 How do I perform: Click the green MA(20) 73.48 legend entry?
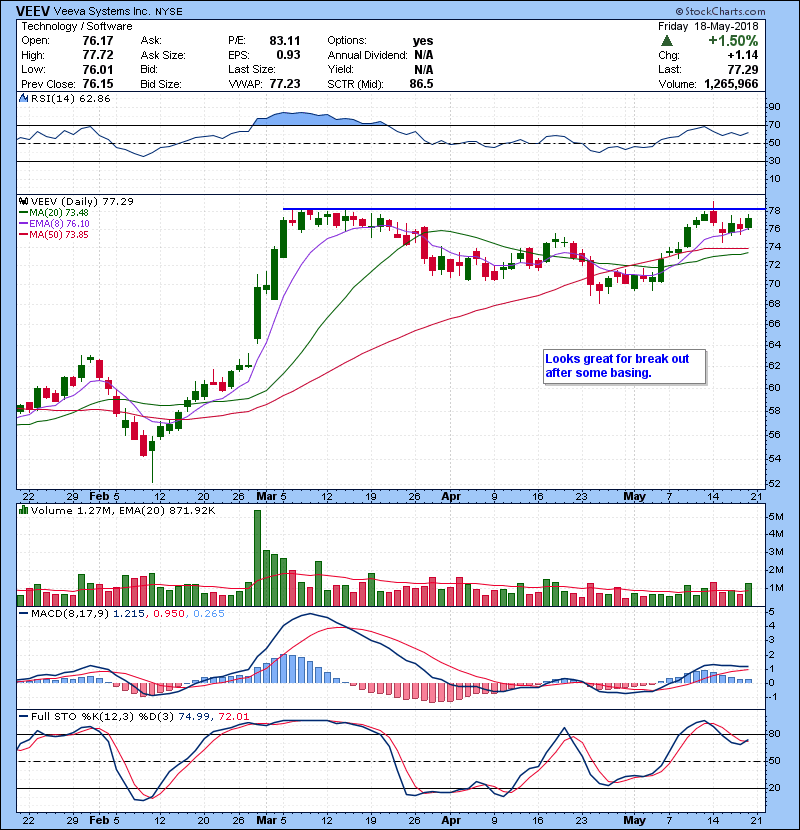tap(55, 213)
